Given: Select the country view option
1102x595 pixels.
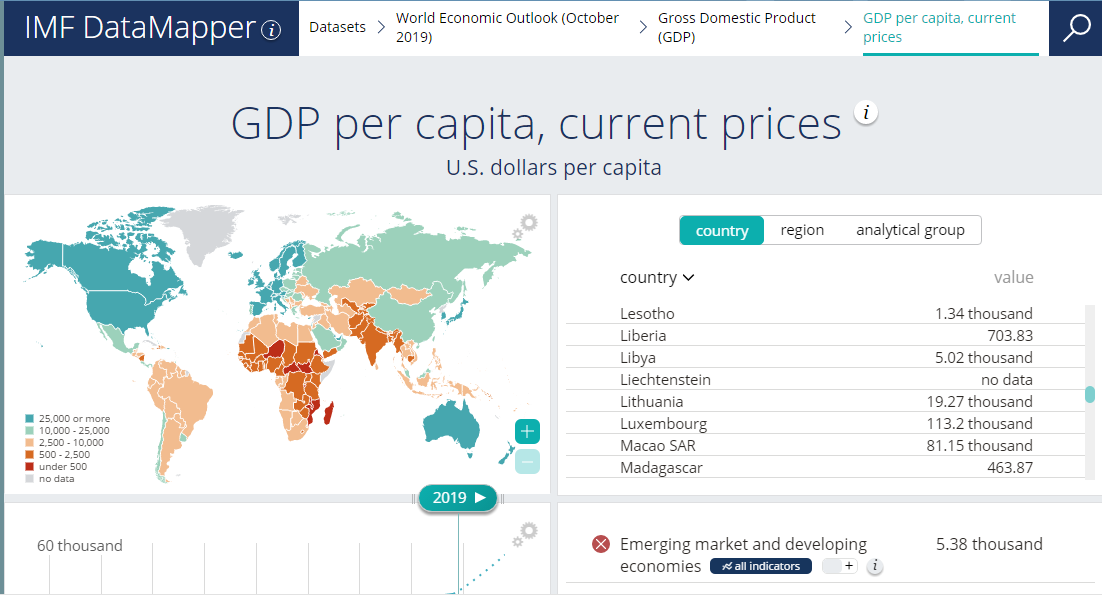Looking at the screenshot, I should pyautogui.click(x=721, y=230).
